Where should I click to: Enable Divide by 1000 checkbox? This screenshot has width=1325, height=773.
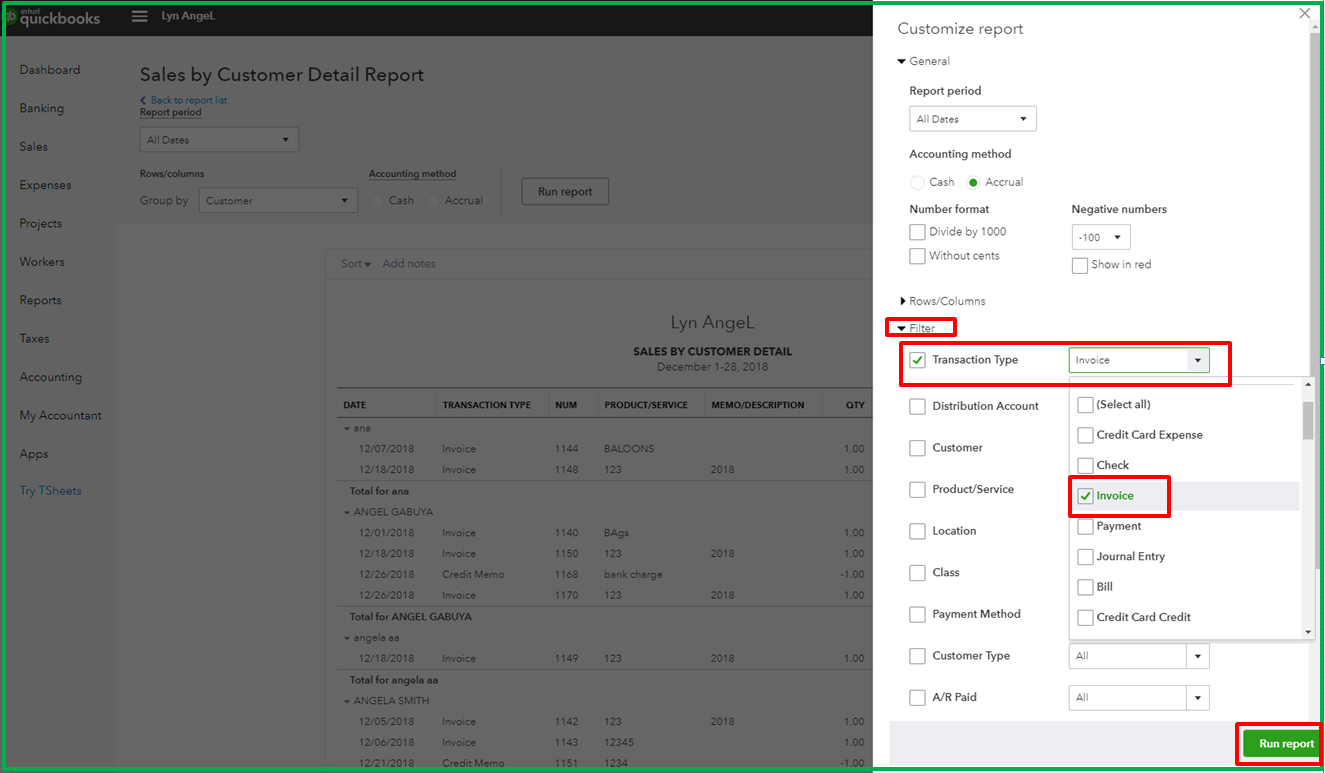click(x=917, y=232)
